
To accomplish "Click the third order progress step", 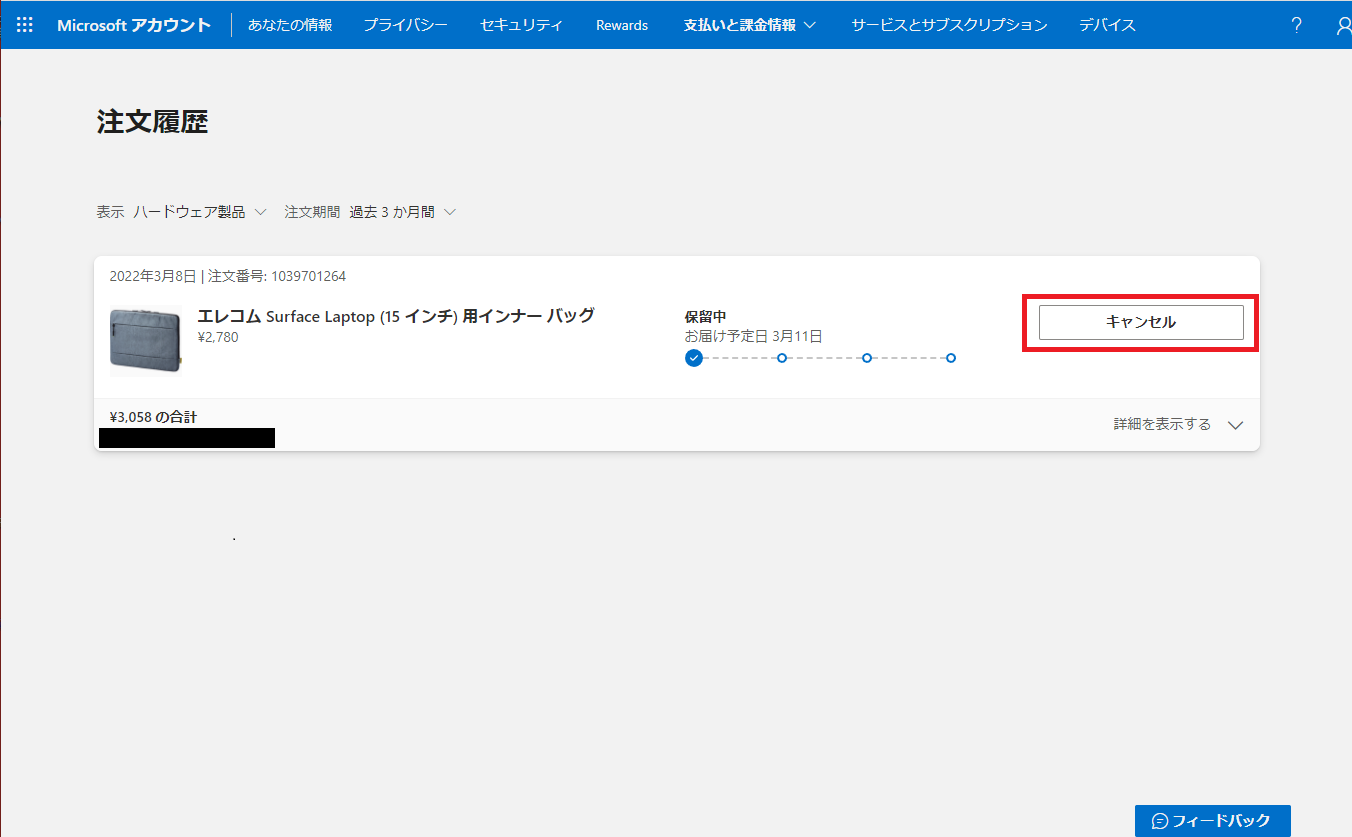I will tap(867, 358).
